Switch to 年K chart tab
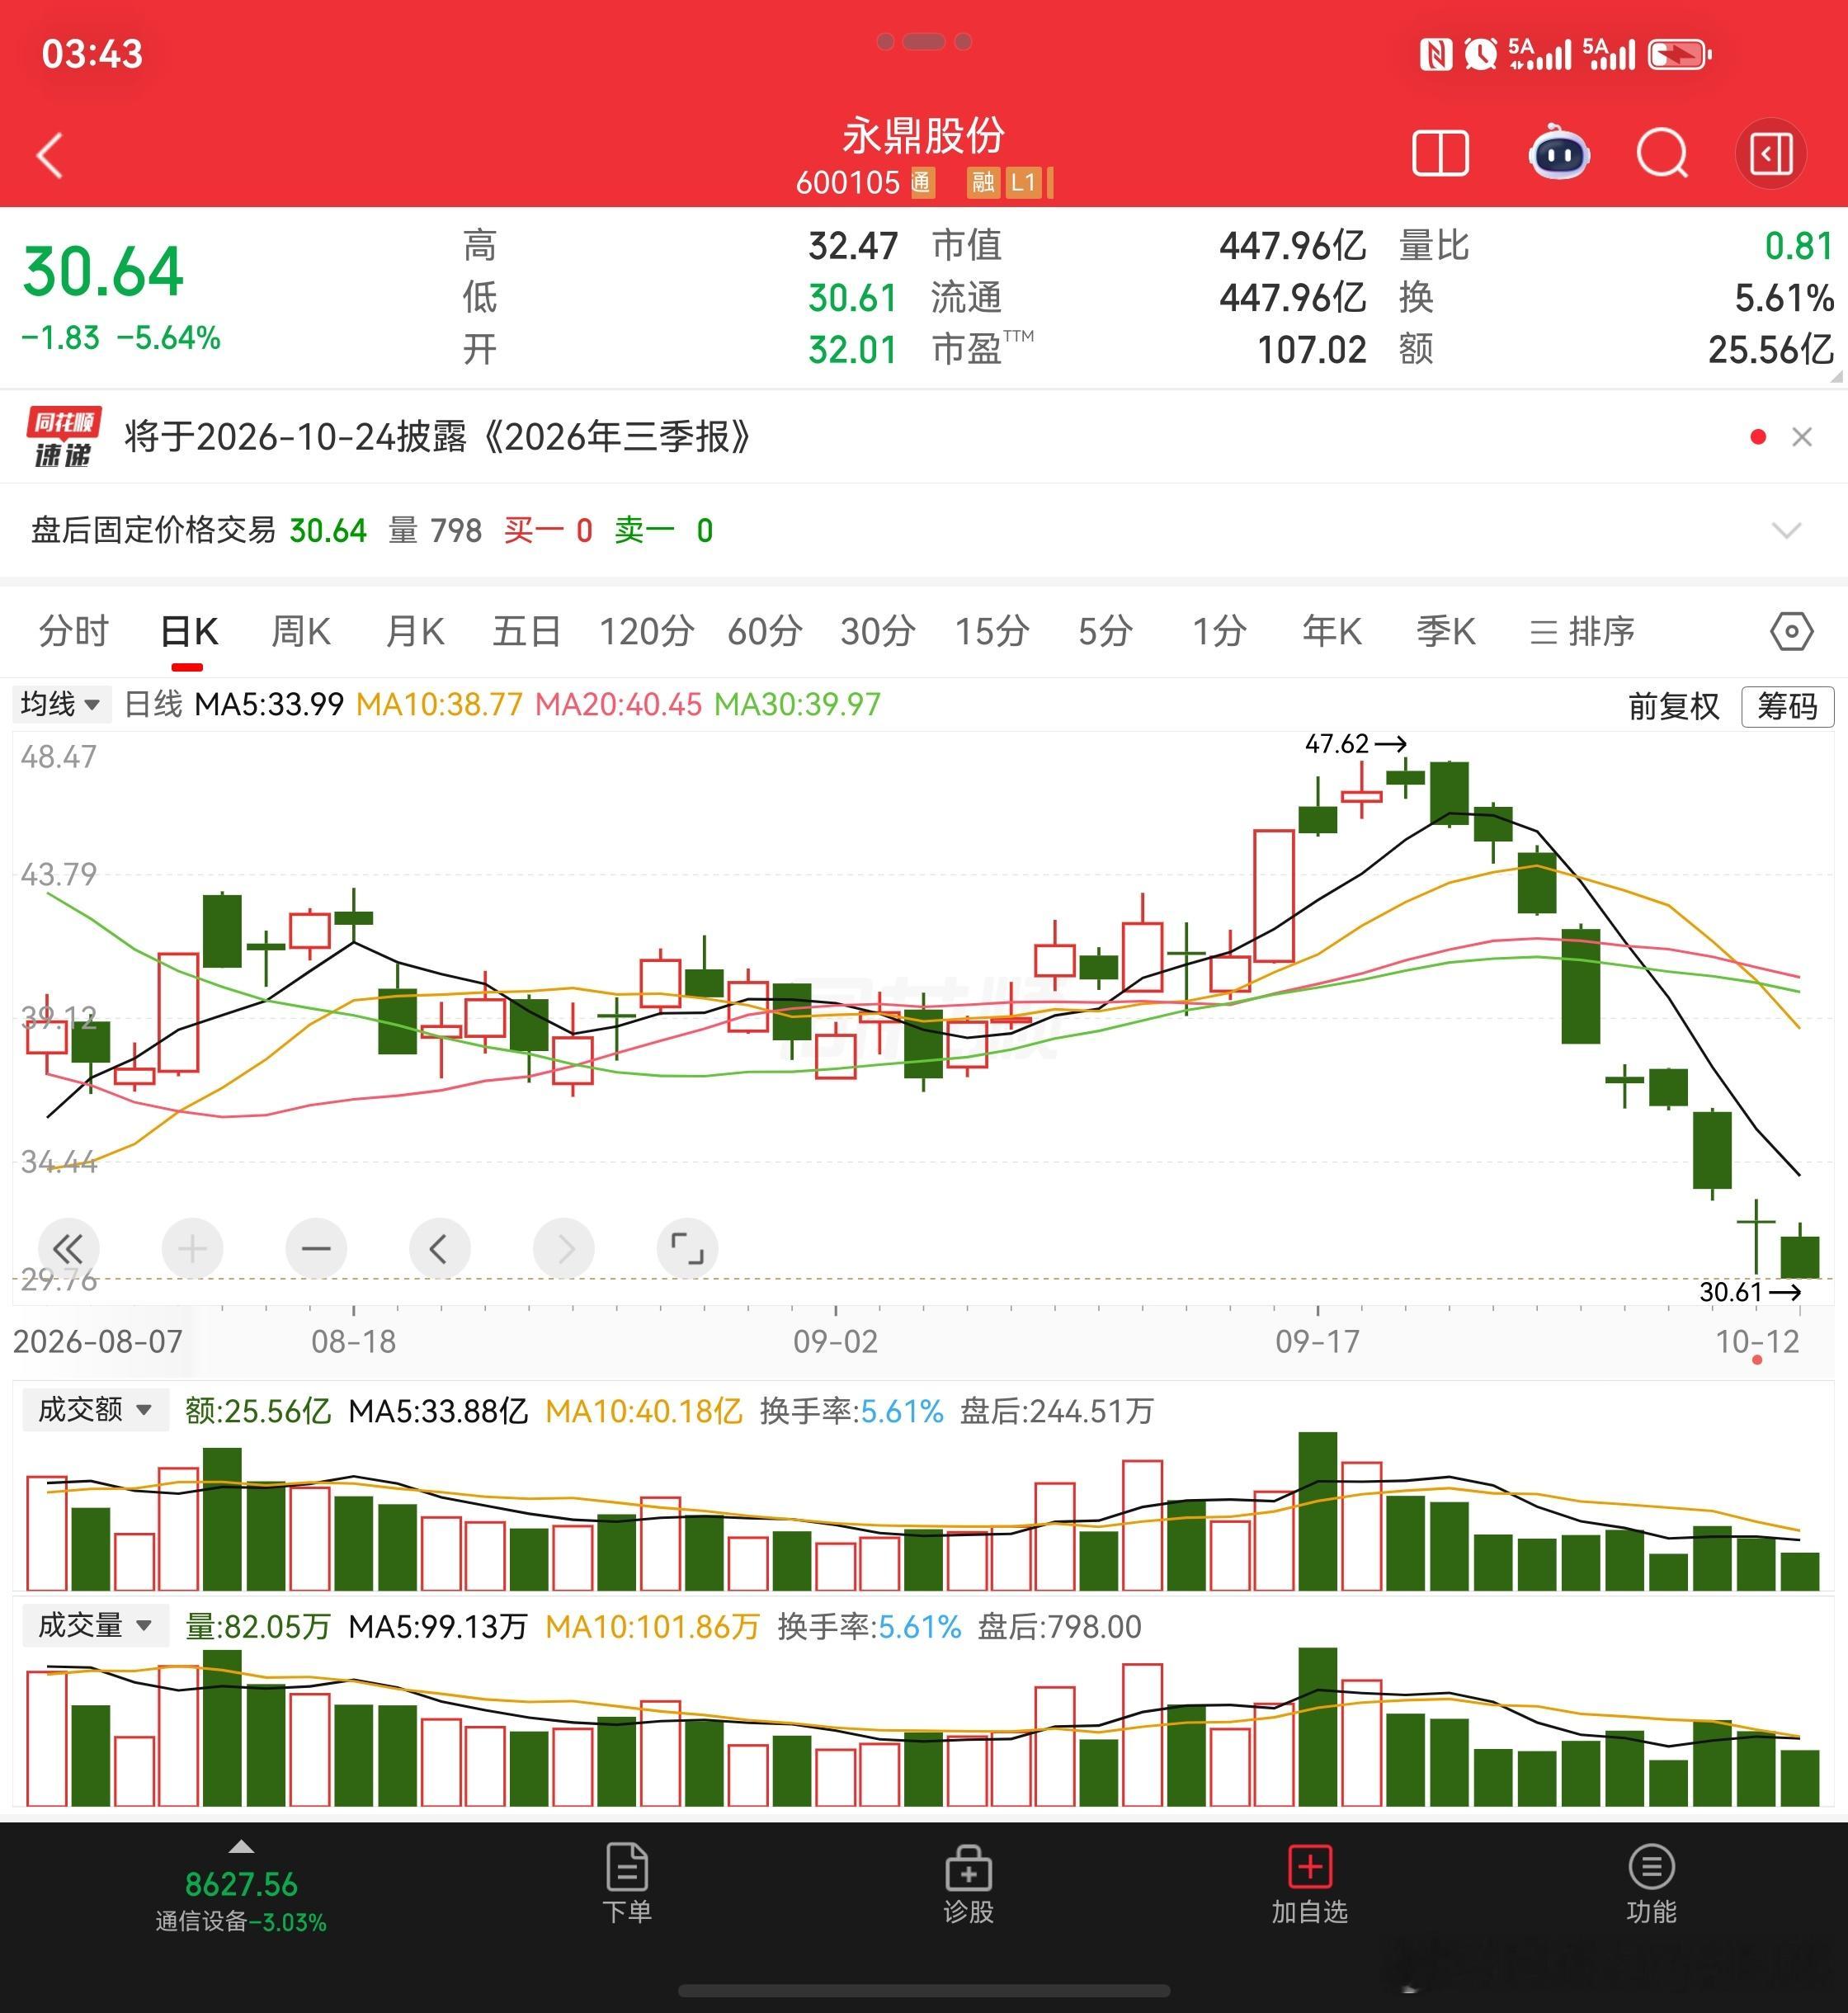Image resolution: width=1848 pixels, height=2013 pixels. [x=1331, y=632]
